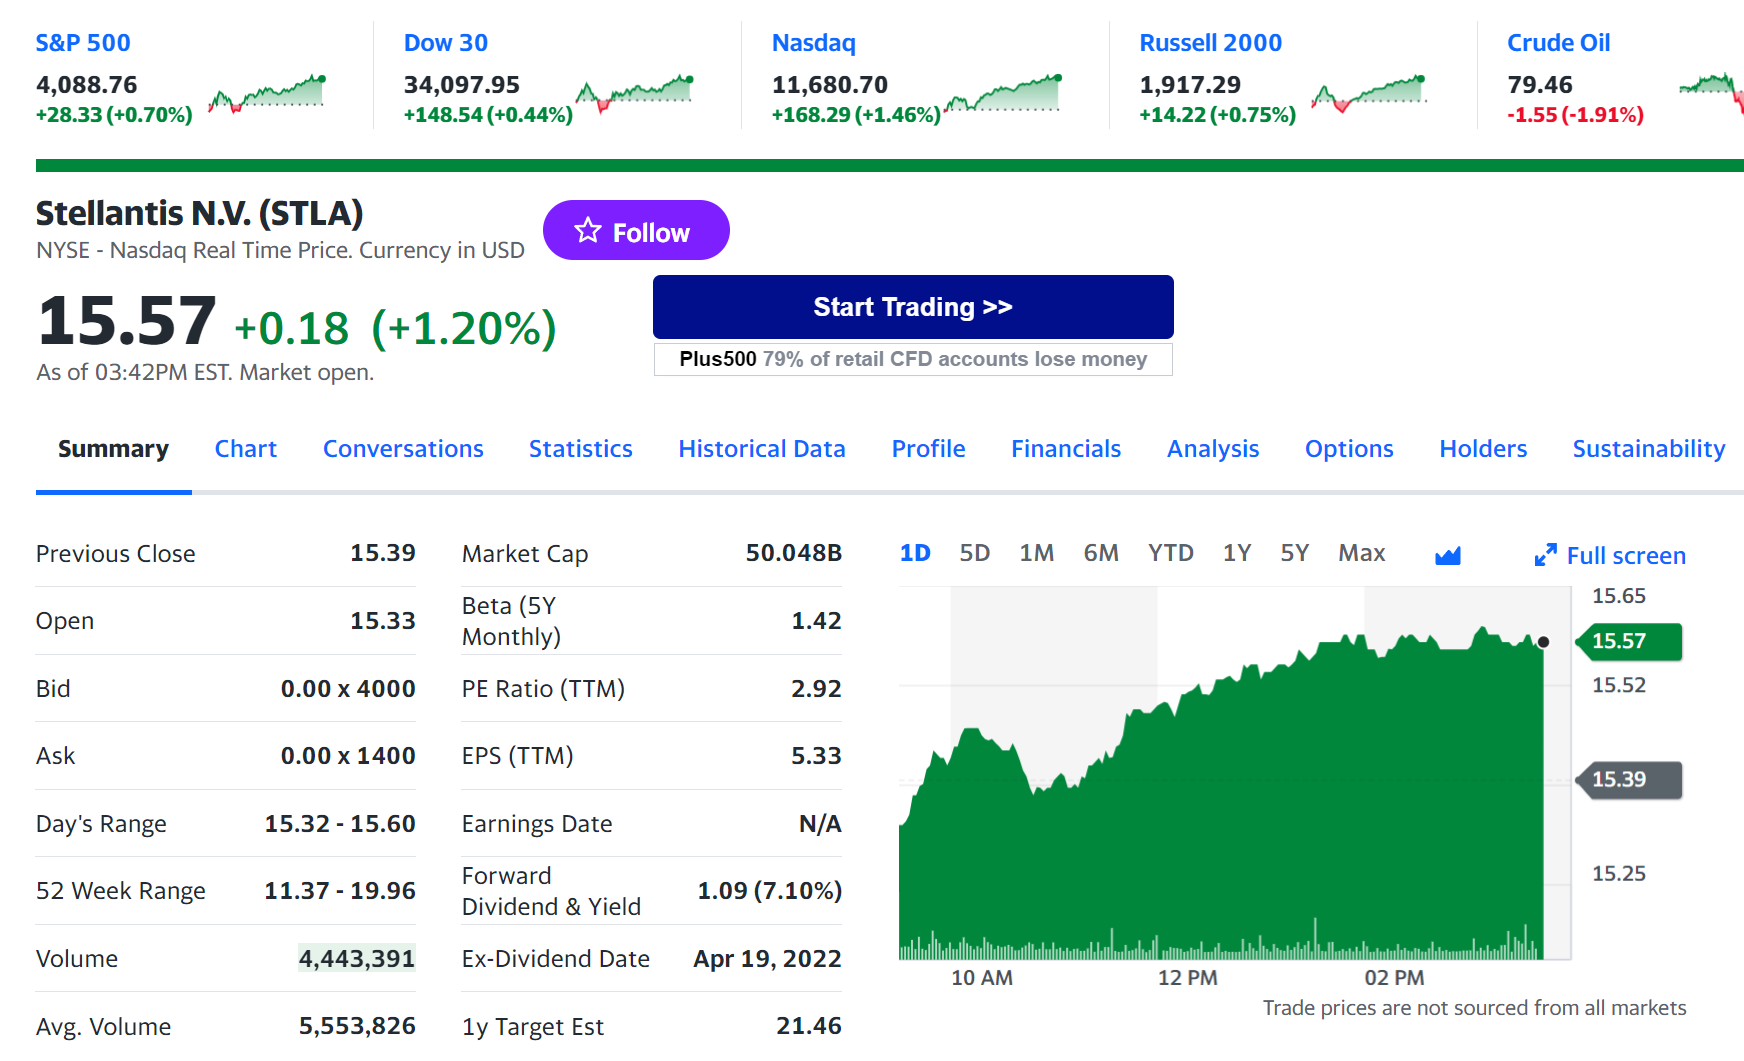Select the Max chart range
The width and height of the screenshot is (1744, 1061).
point(1361,553)
